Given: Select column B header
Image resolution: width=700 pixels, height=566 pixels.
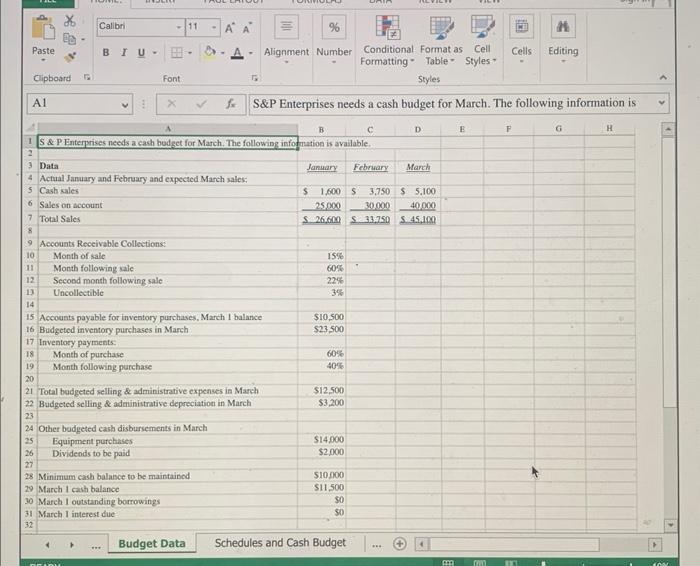Looking at the screenshot, I should point(321,129).
